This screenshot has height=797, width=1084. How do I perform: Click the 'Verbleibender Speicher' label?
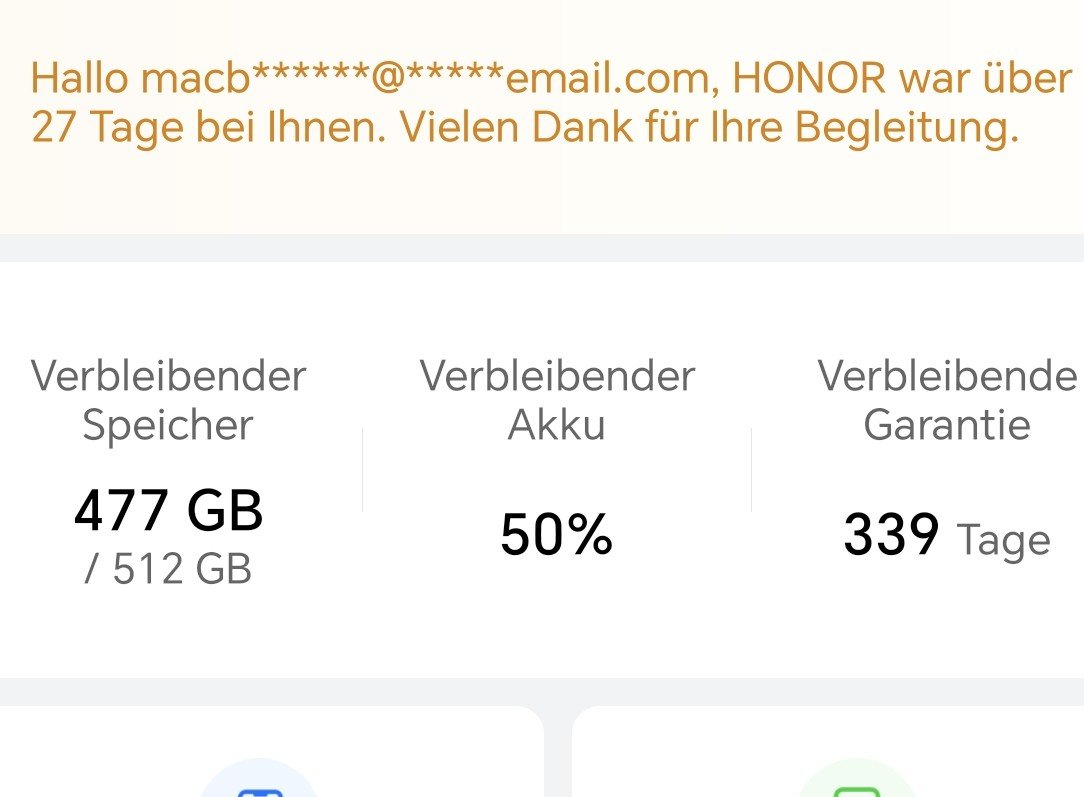tap(168, 400)
